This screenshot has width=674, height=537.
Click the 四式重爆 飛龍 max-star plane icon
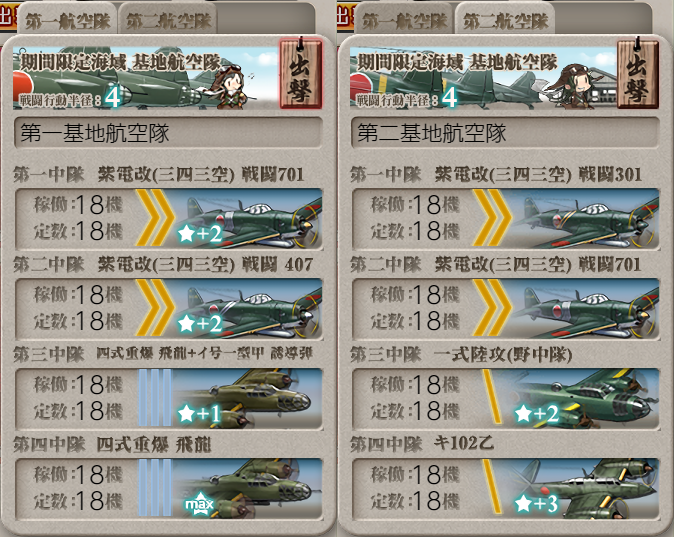[x=247, y=488]
